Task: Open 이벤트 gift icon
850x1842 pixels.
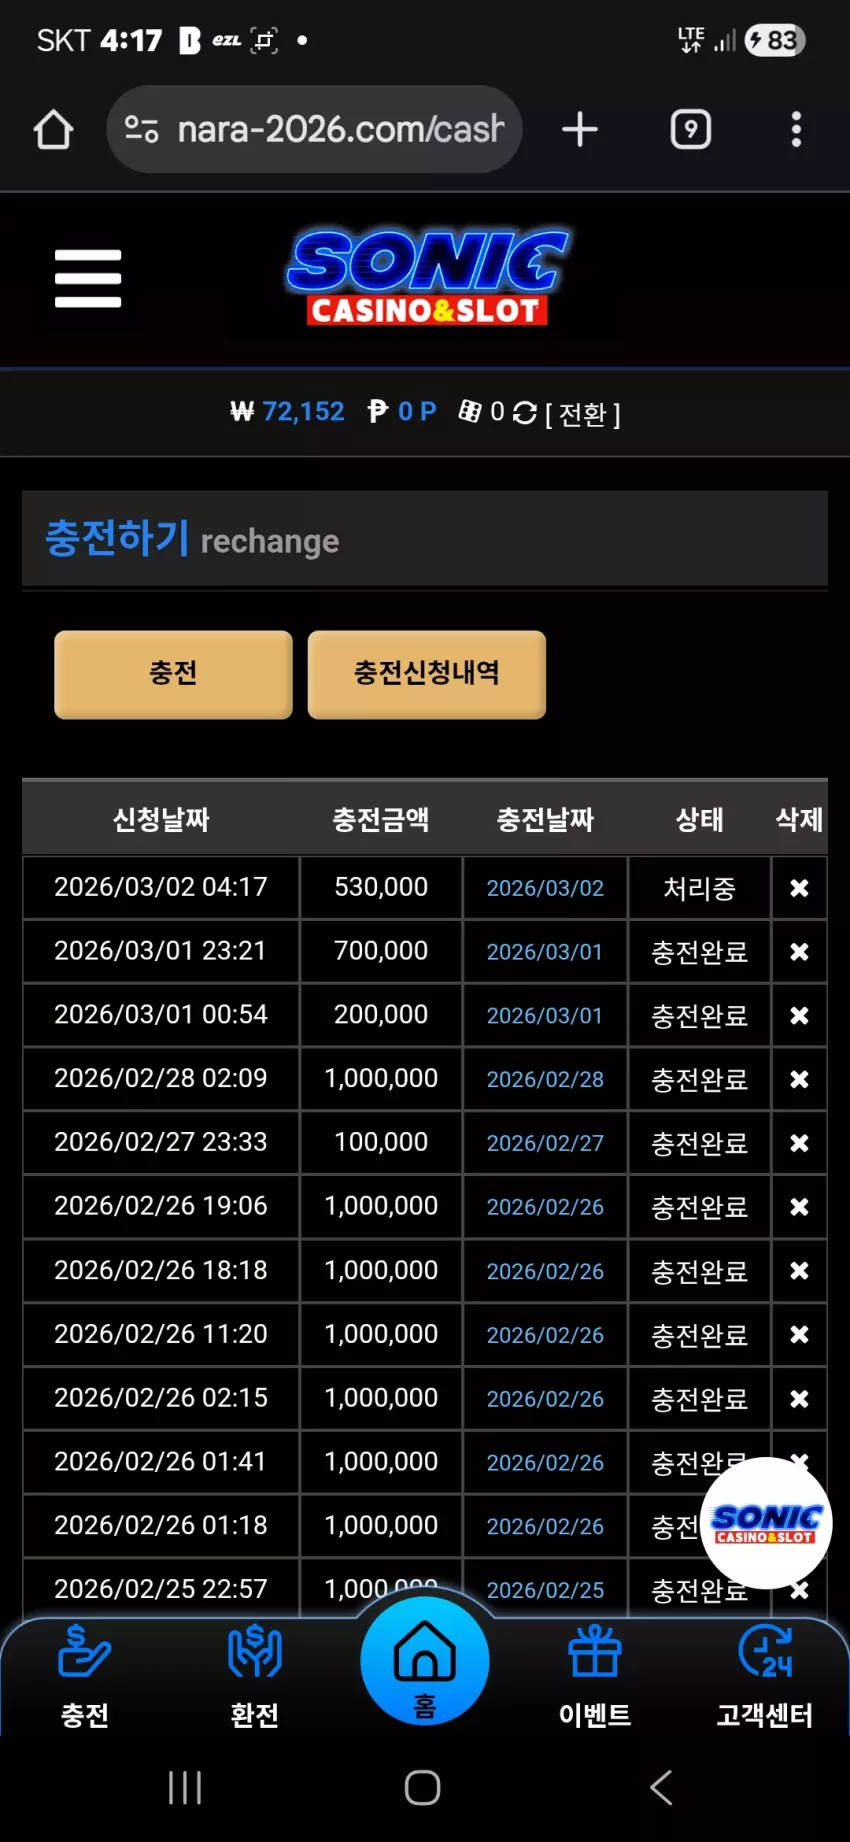Action: click(x=595, y=1677)
